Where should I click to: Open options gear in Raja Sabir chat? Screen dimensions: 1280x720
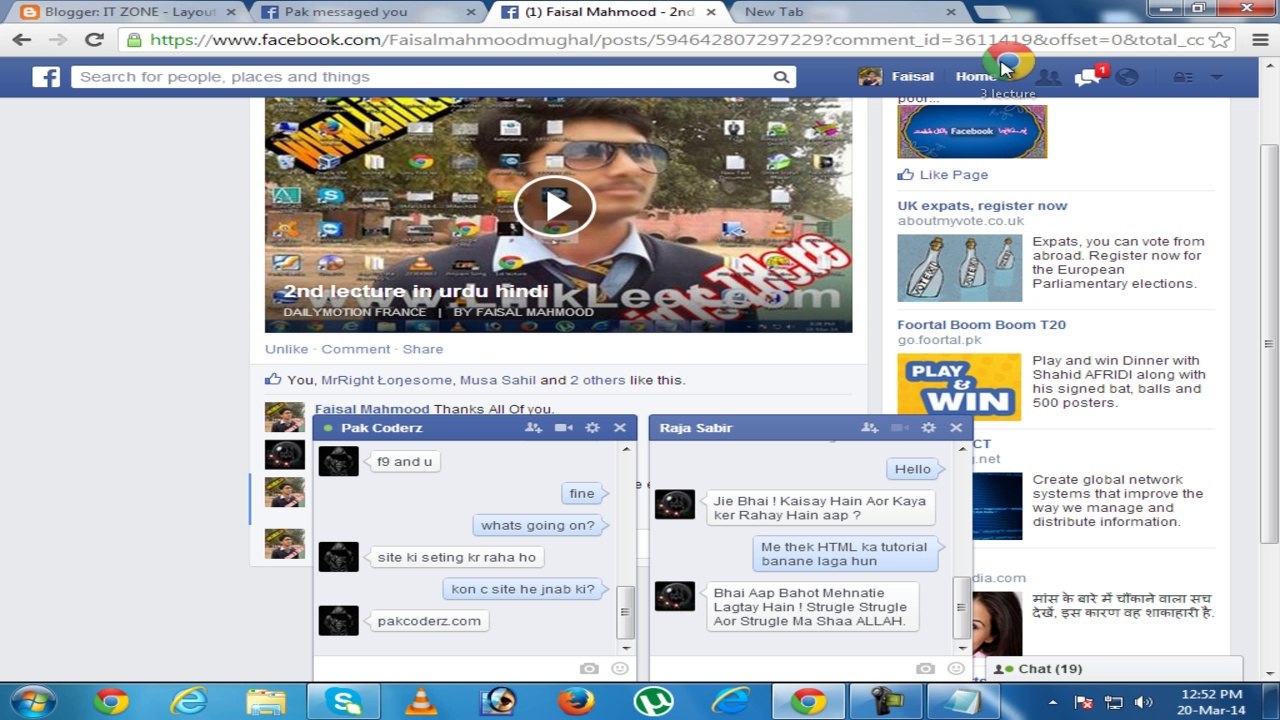(x=928, y=427)
